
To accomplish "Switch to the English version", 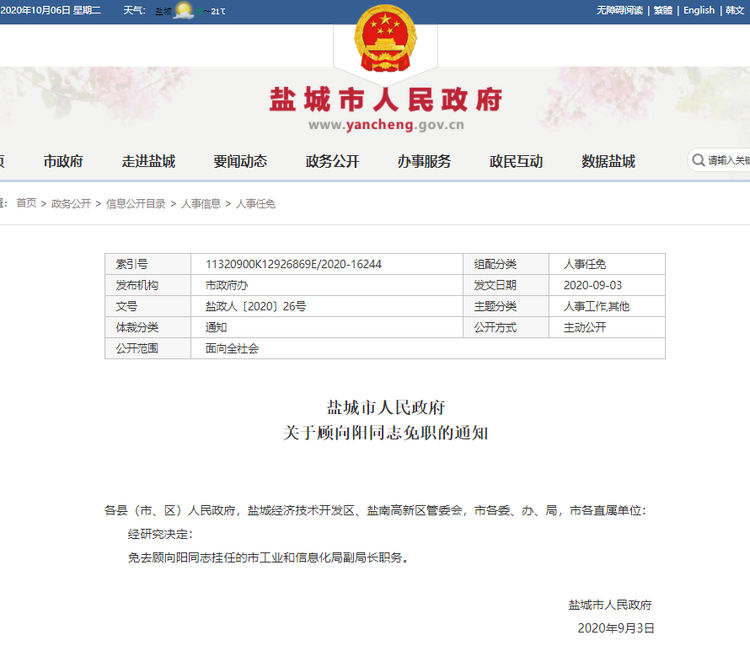I will click(x=699, y=11).
